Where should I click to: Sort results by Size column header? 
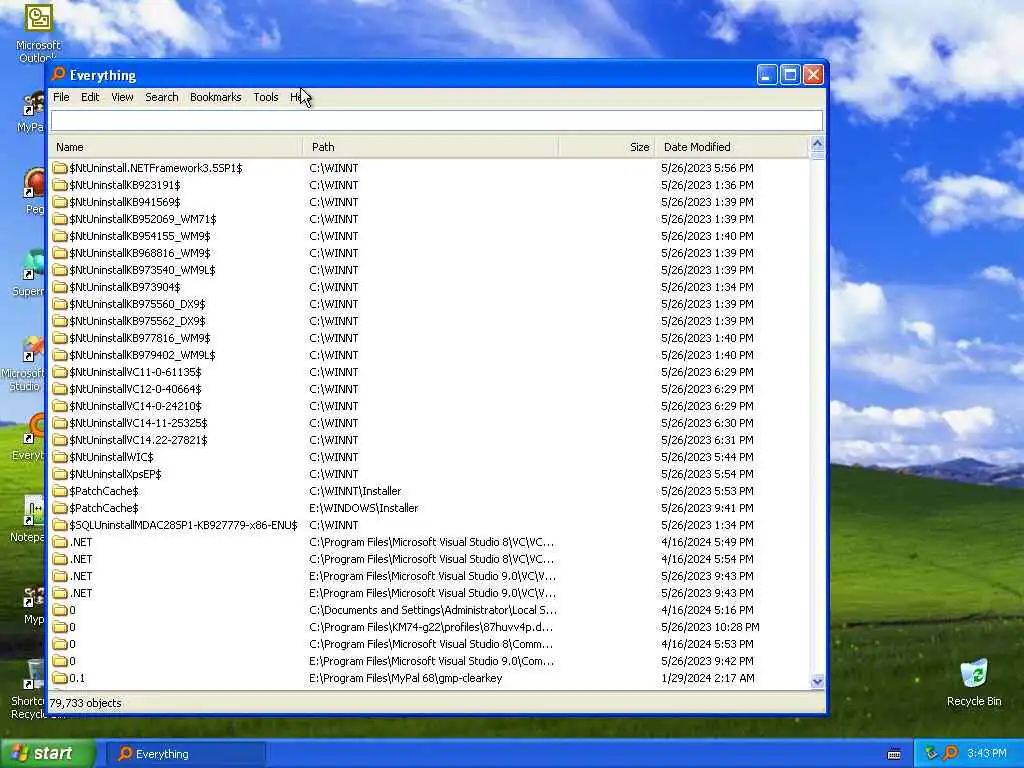[607, 147]
